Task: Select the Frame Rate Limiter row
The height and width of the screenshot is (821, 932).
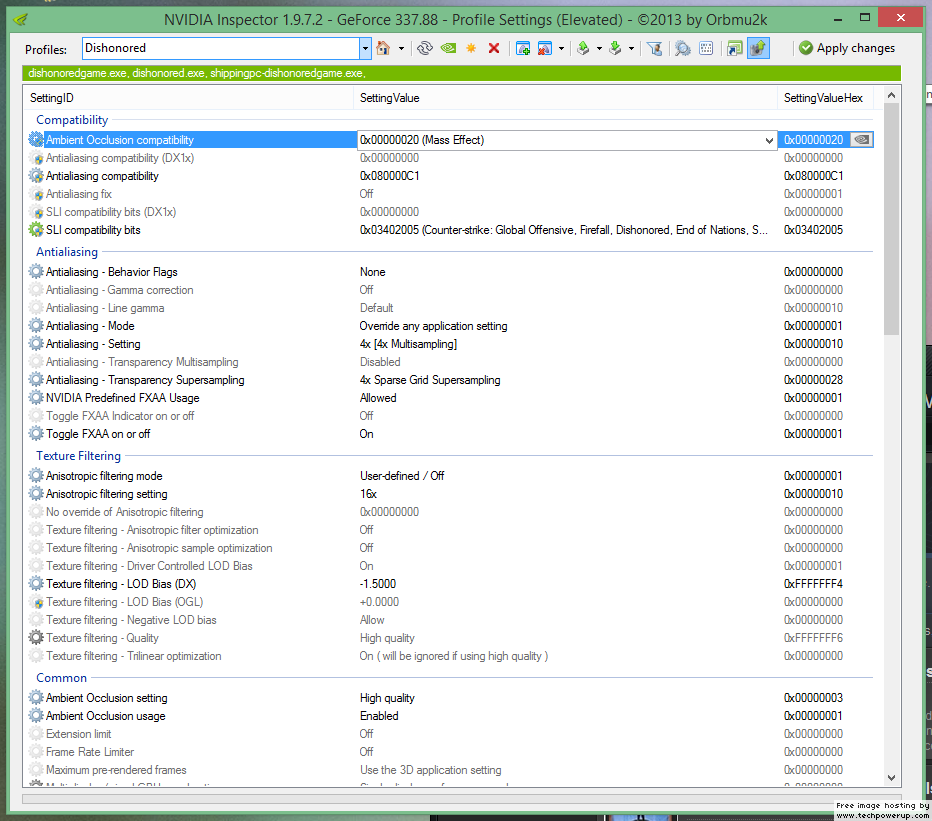Action: (451, 751)
